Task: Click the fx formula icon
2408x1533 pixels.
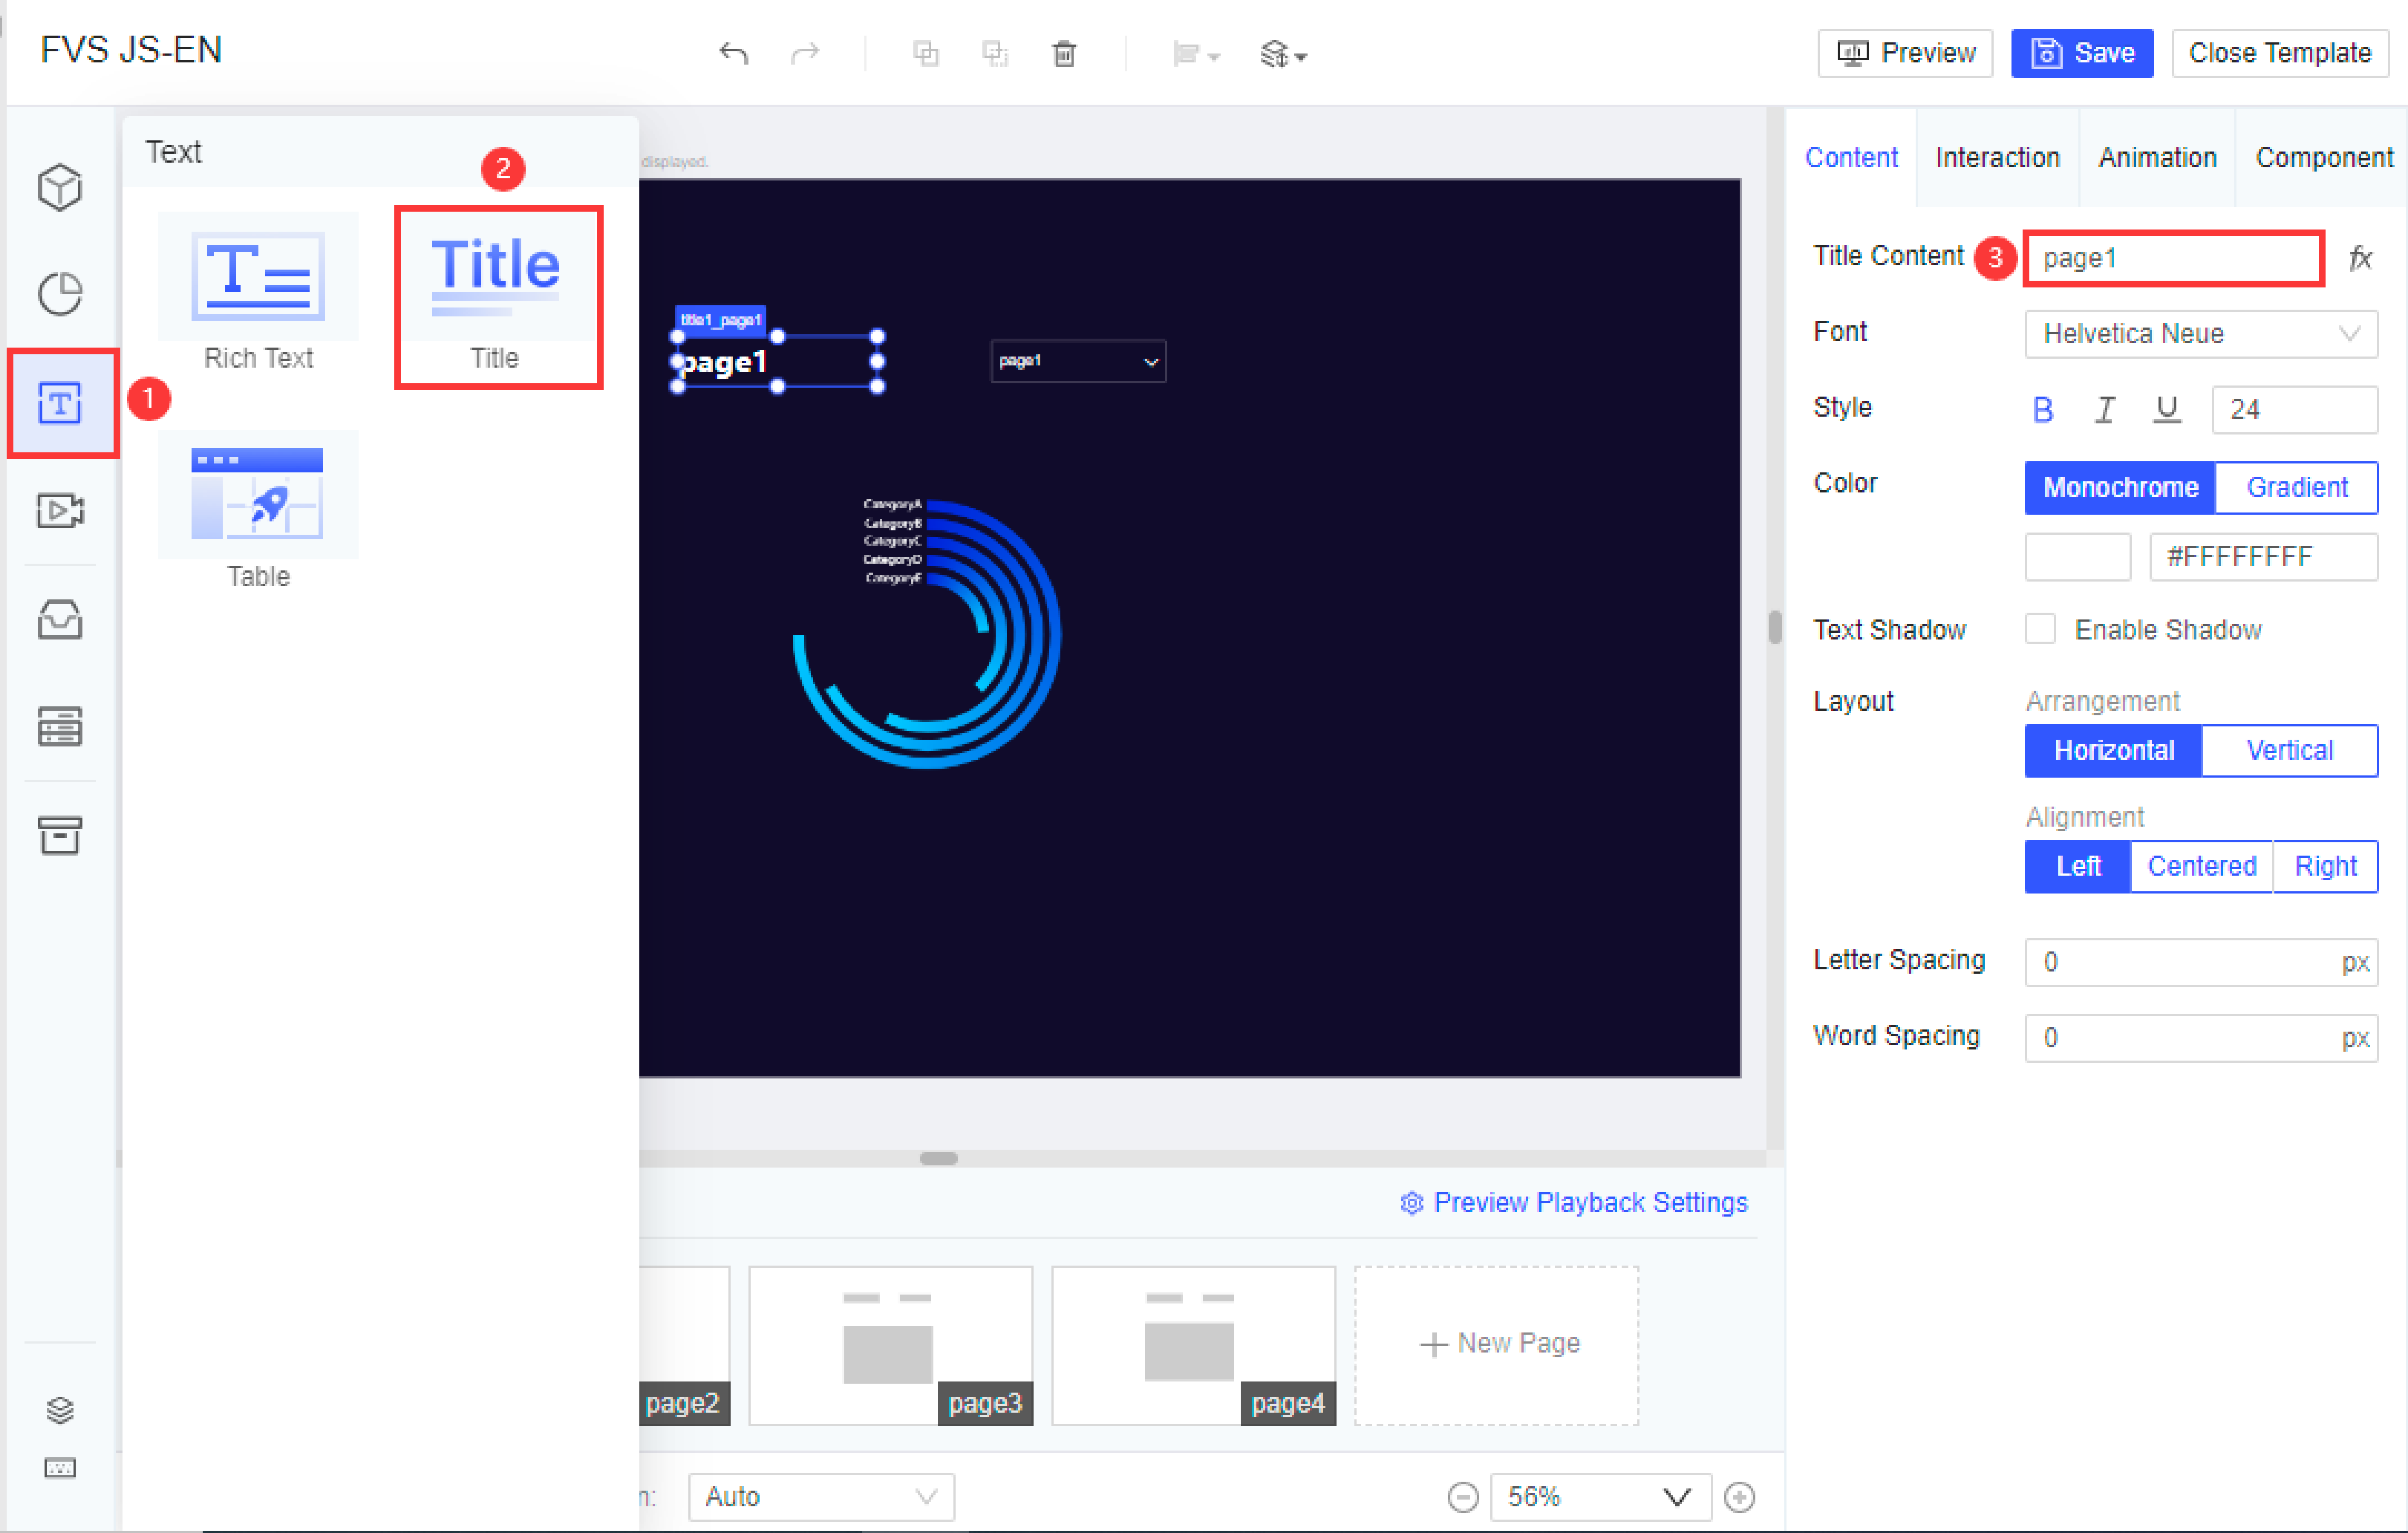Action: coord(2360,258)
